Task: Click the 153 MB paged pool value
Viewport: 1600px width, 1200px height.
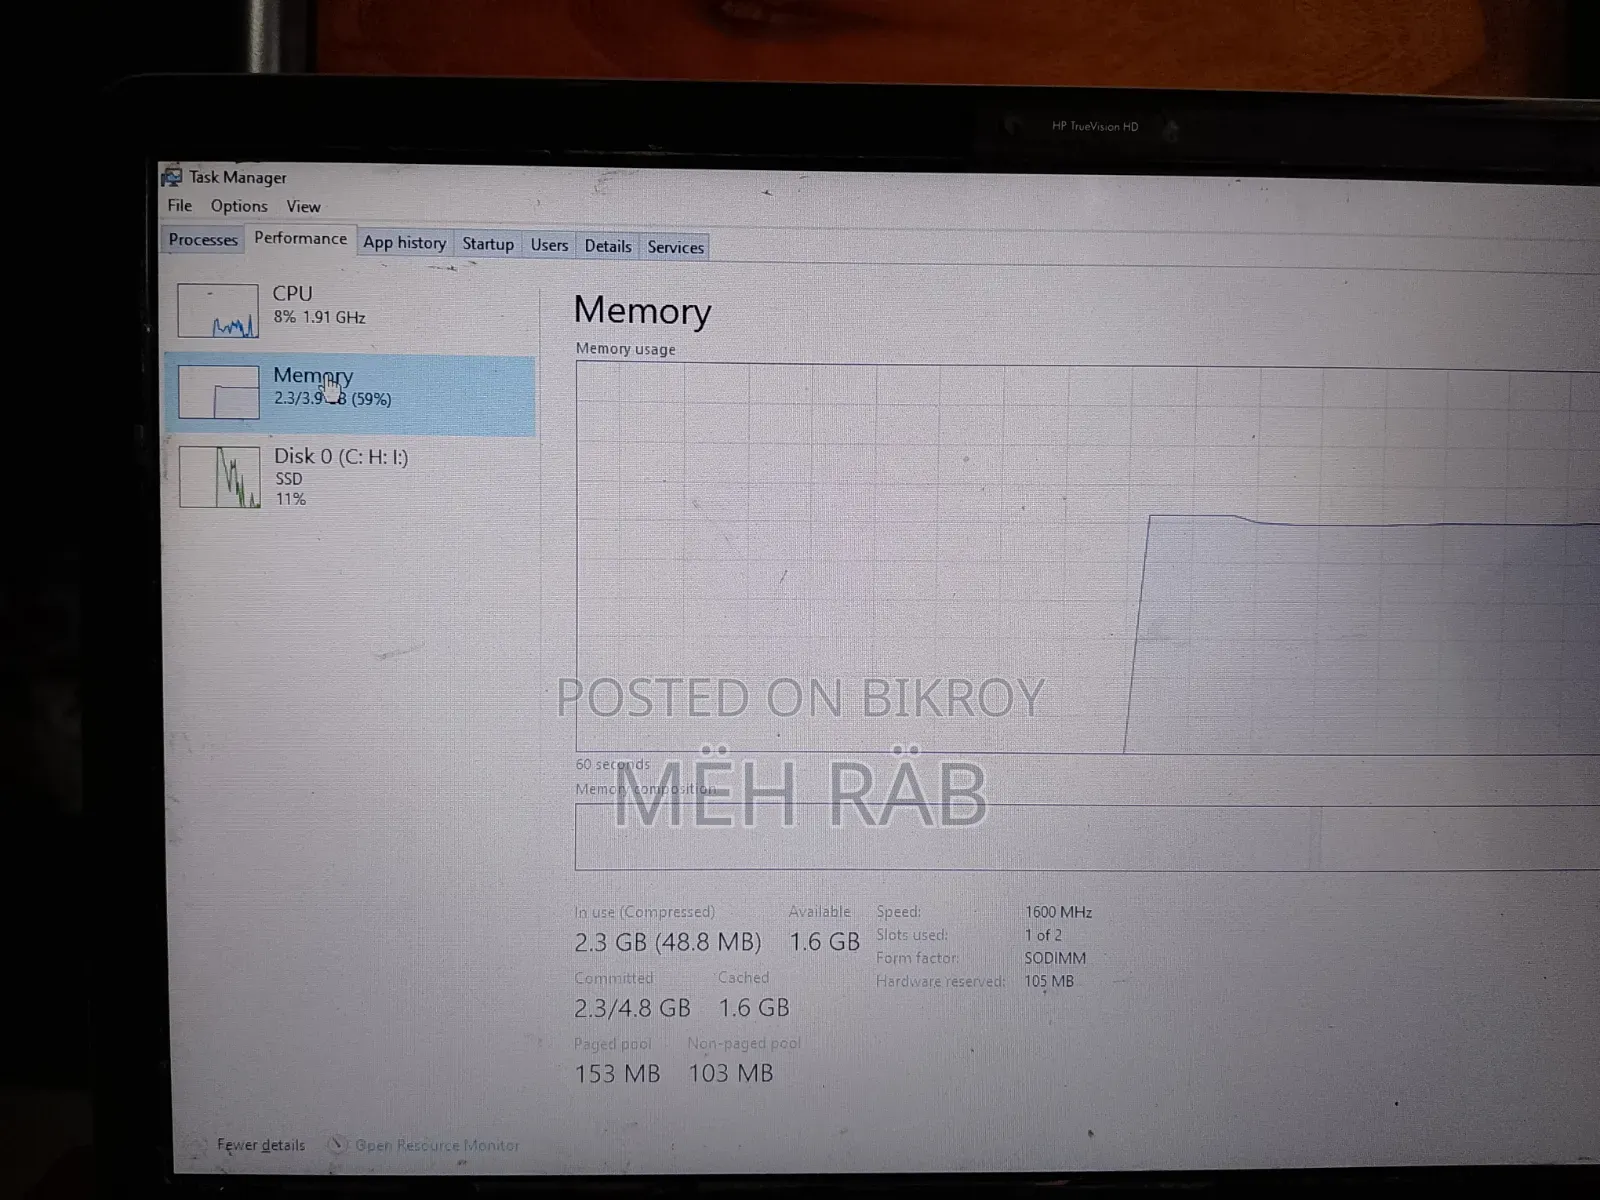Action: coord(617,1074)
